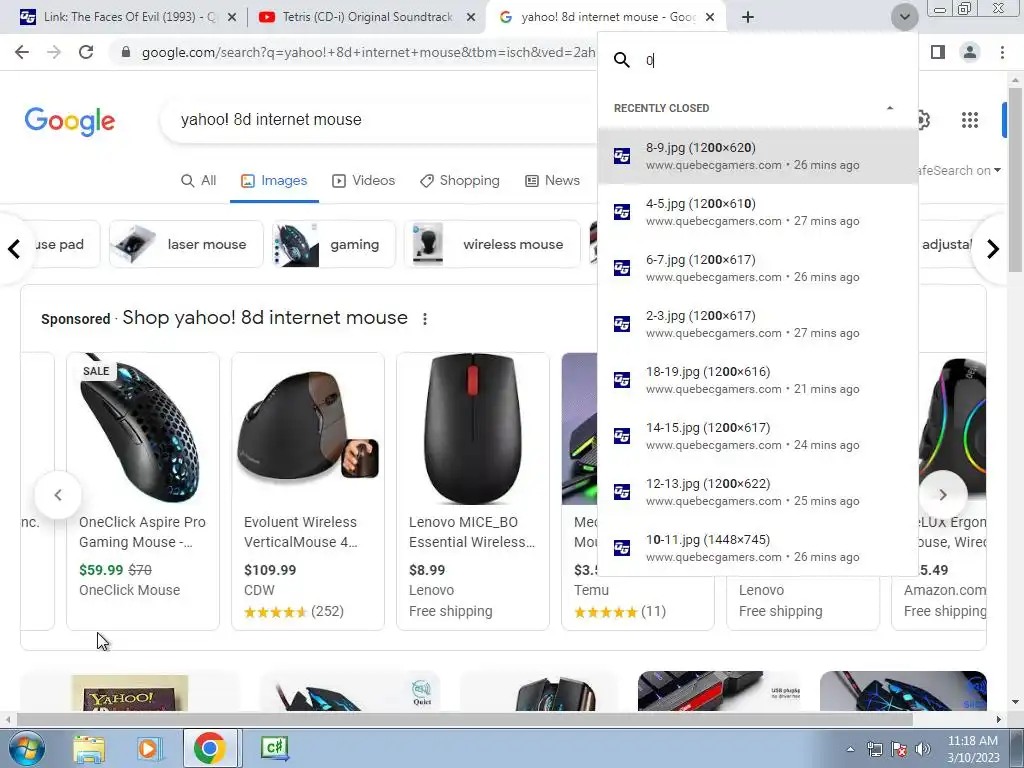Open the Yahoo! image result thumbnail

click(x=129, y=692)
